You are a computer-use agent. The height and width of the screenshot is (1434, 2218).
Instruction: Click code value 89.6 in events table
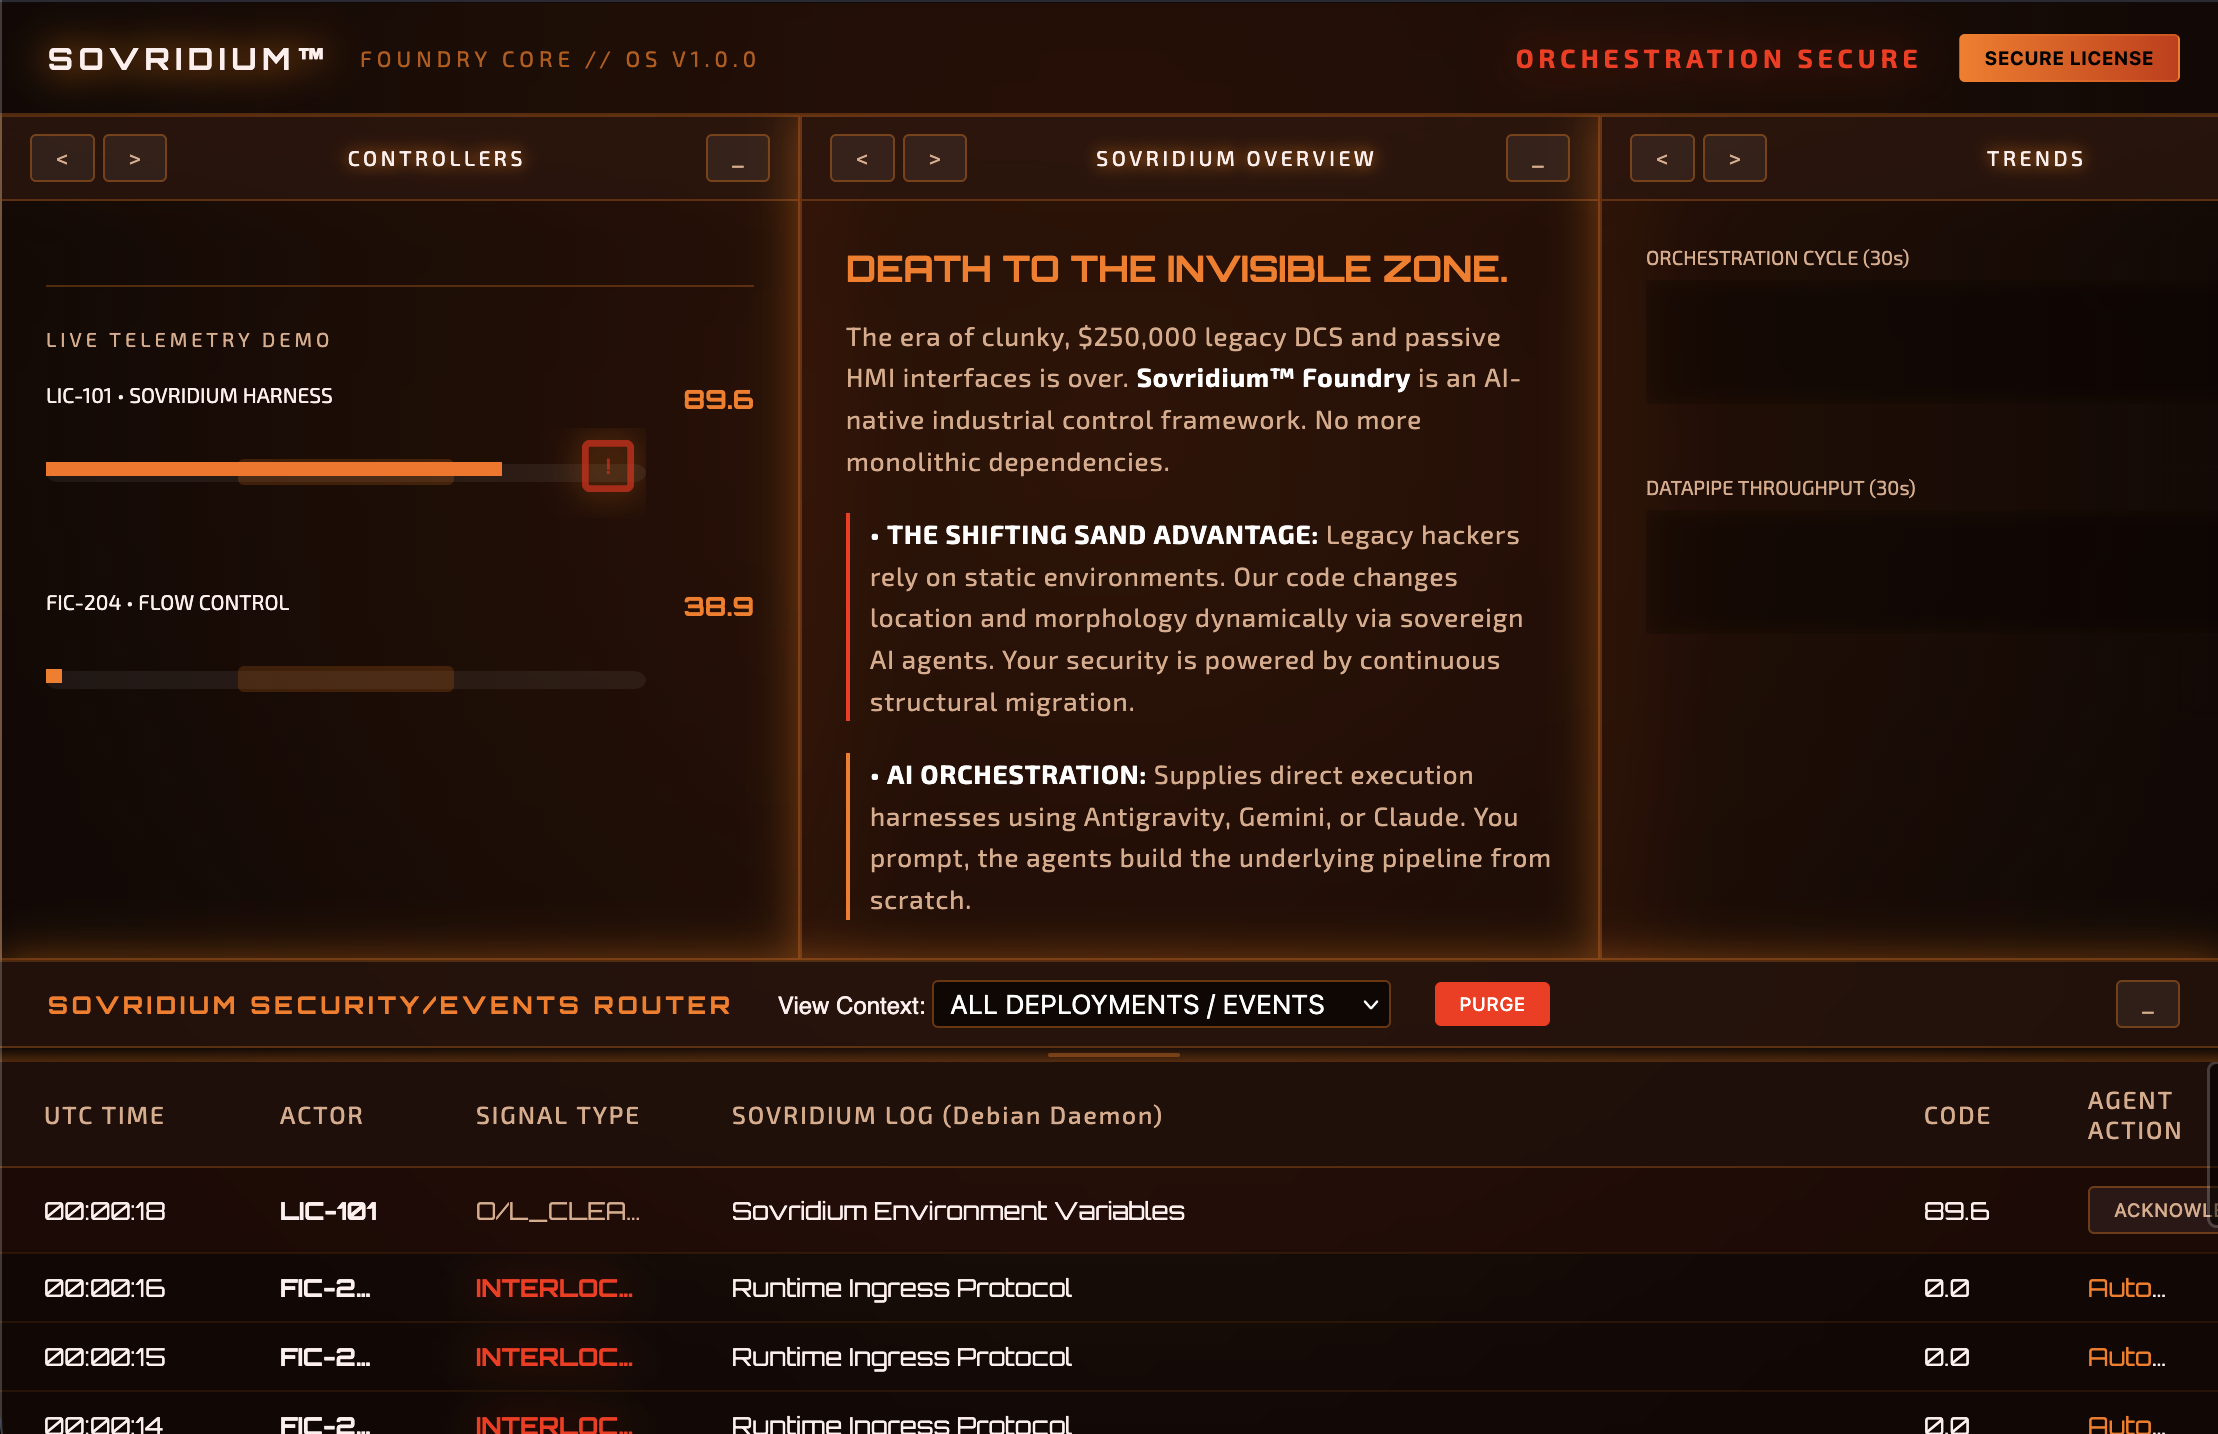(1957, 1211)
